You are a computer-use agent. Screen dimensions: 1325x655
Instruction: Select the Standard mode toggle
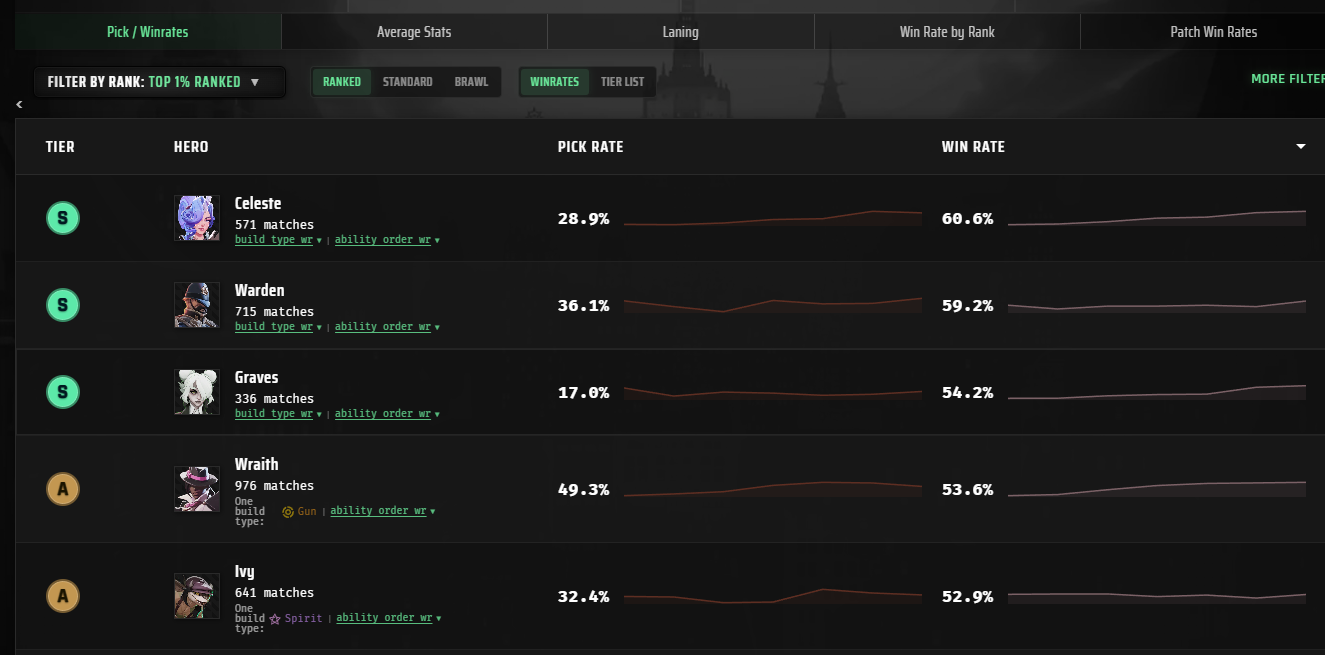click(408, 82)
